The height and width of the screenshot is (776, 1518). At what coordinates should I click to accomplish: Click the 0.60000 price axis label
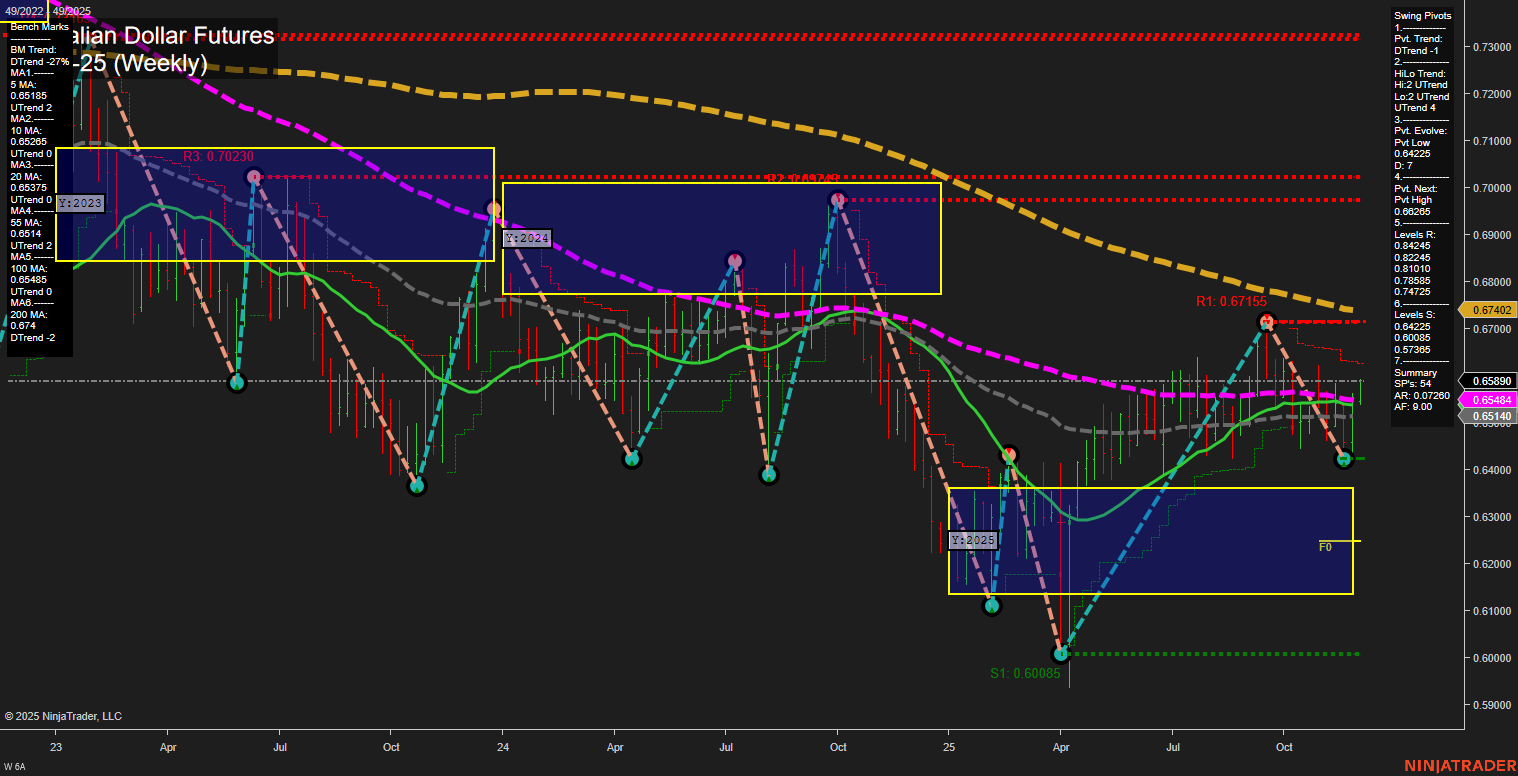pos(1490,658)
